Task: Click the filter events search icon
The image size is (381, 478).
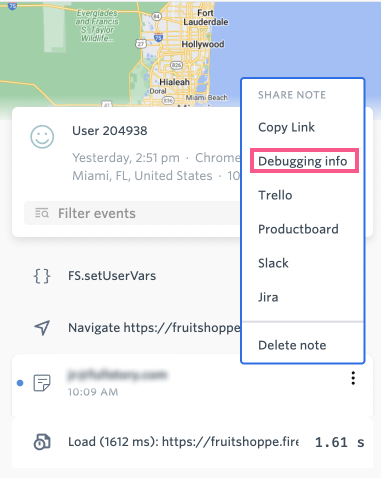Action: click(x=42, y=213)
